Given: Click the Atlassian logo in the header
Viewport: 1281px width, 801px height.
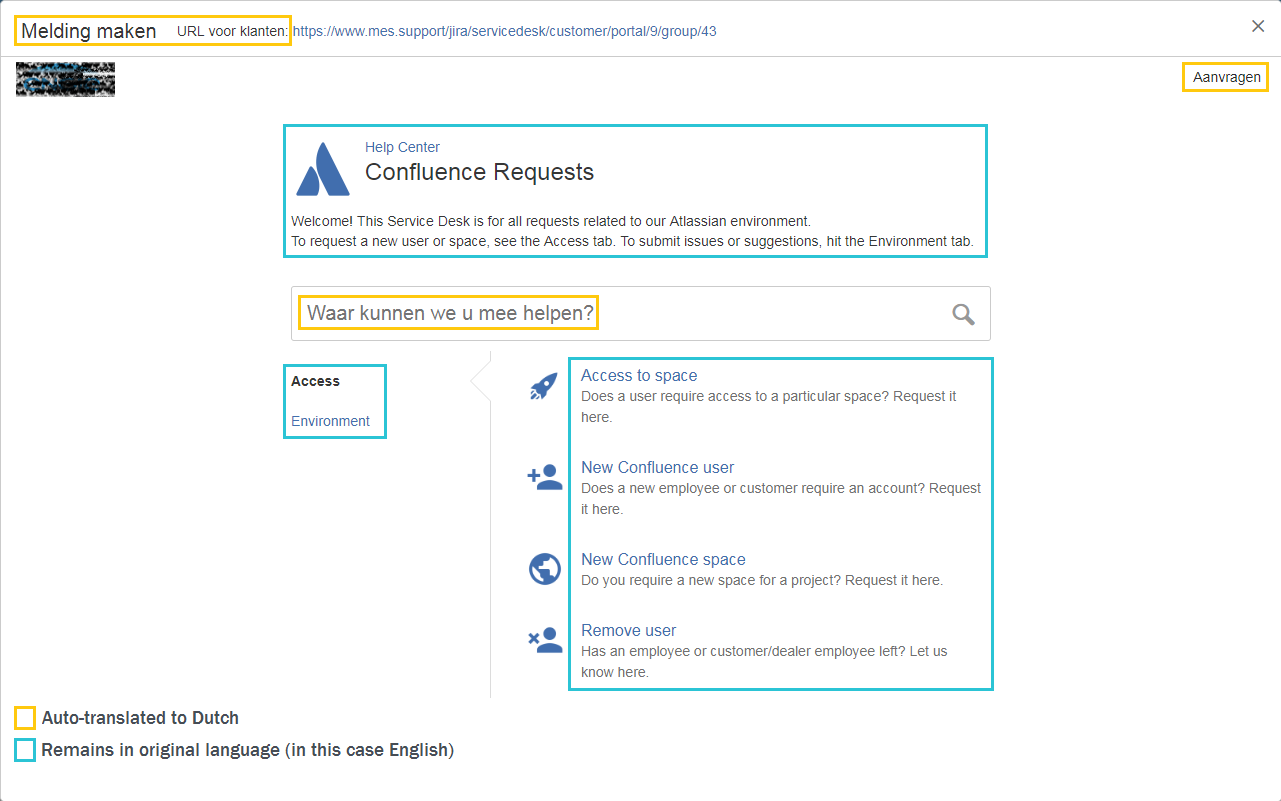Looking at the screenshot, I should pos(323,169).
